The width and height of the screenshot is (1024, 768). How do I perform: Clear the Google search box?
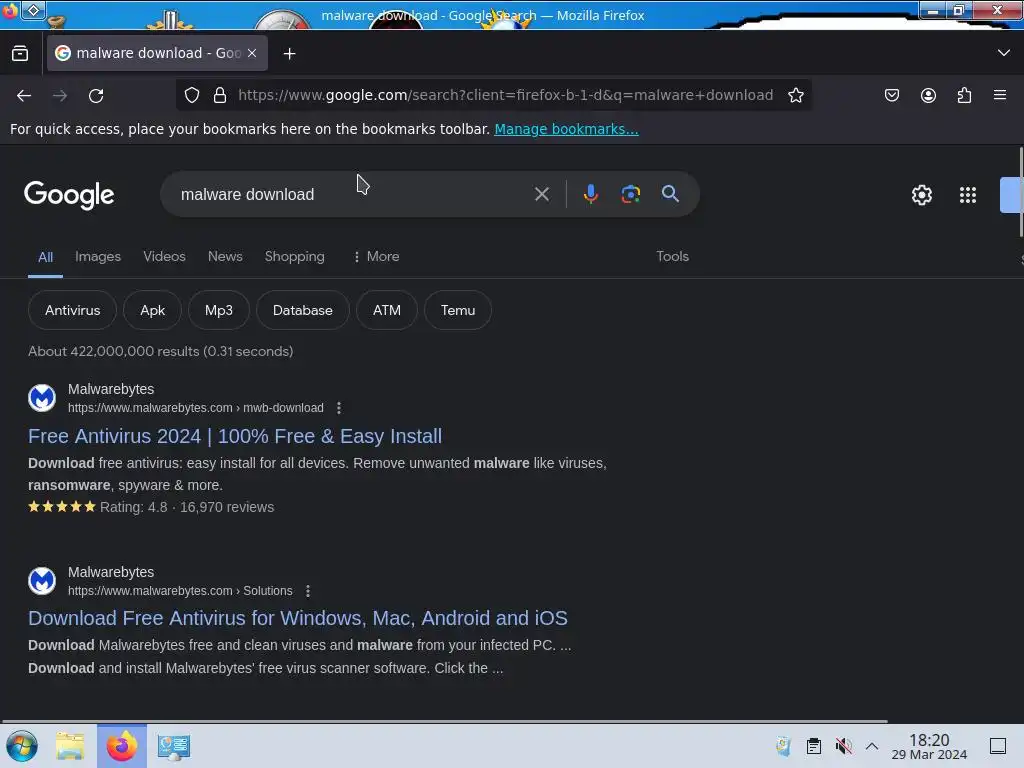pos(541,194)
